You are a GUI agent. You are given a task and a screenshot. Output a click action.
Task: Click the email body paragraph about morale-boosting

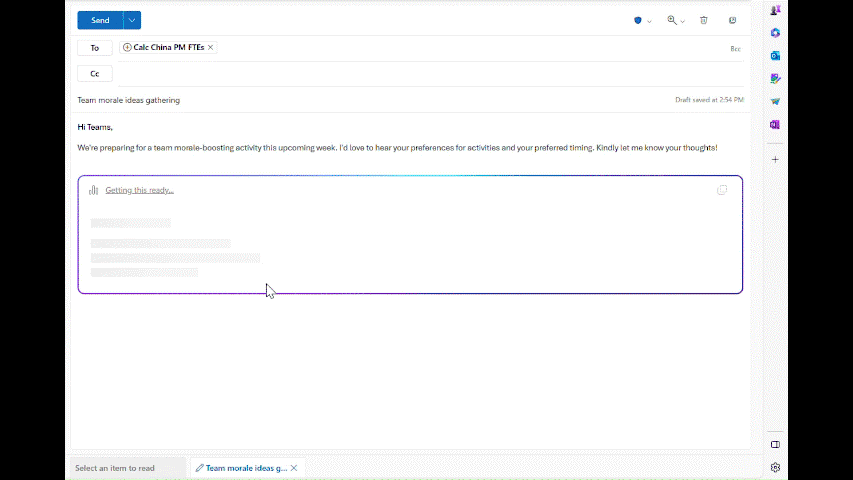click(x=397, y=147)
